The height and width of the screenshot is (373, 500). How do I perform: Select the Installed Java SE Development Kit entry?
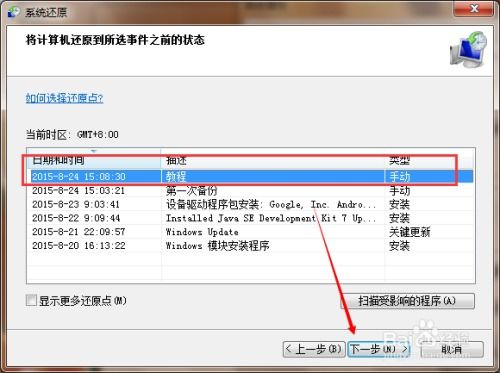pyautogui.click(x=251, y=218)
